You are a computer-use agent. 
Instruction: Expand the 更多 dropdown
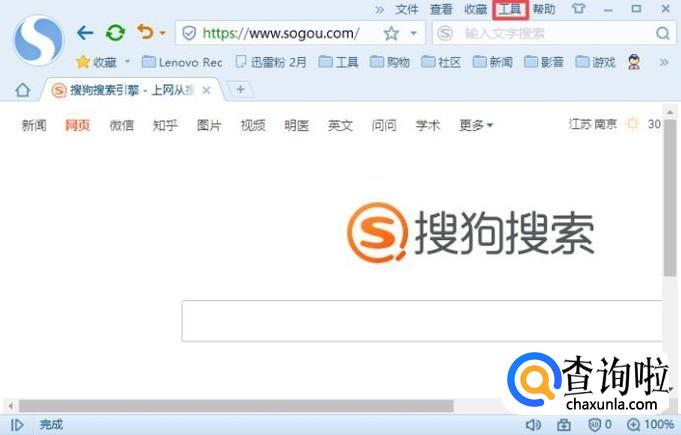[x=476, y=125]
